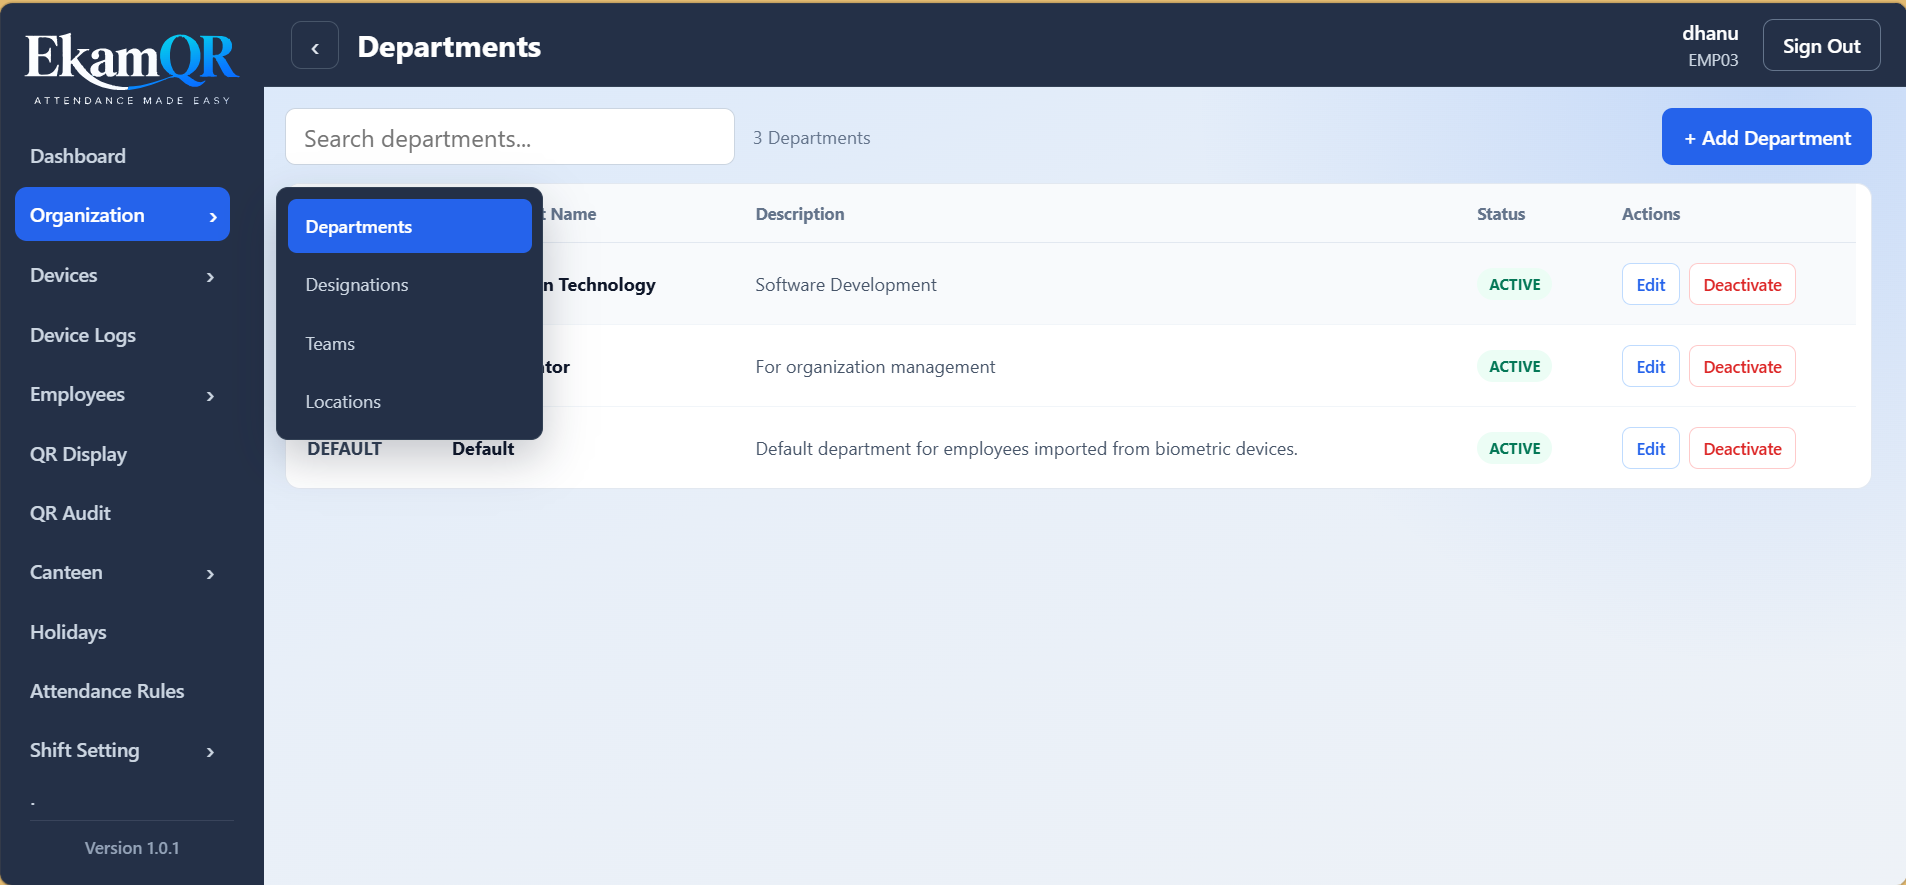Click the dhanu EMP03 user label
Image resolution: width=1906 pixels, height=885 pixels.
coord(1711,46)
